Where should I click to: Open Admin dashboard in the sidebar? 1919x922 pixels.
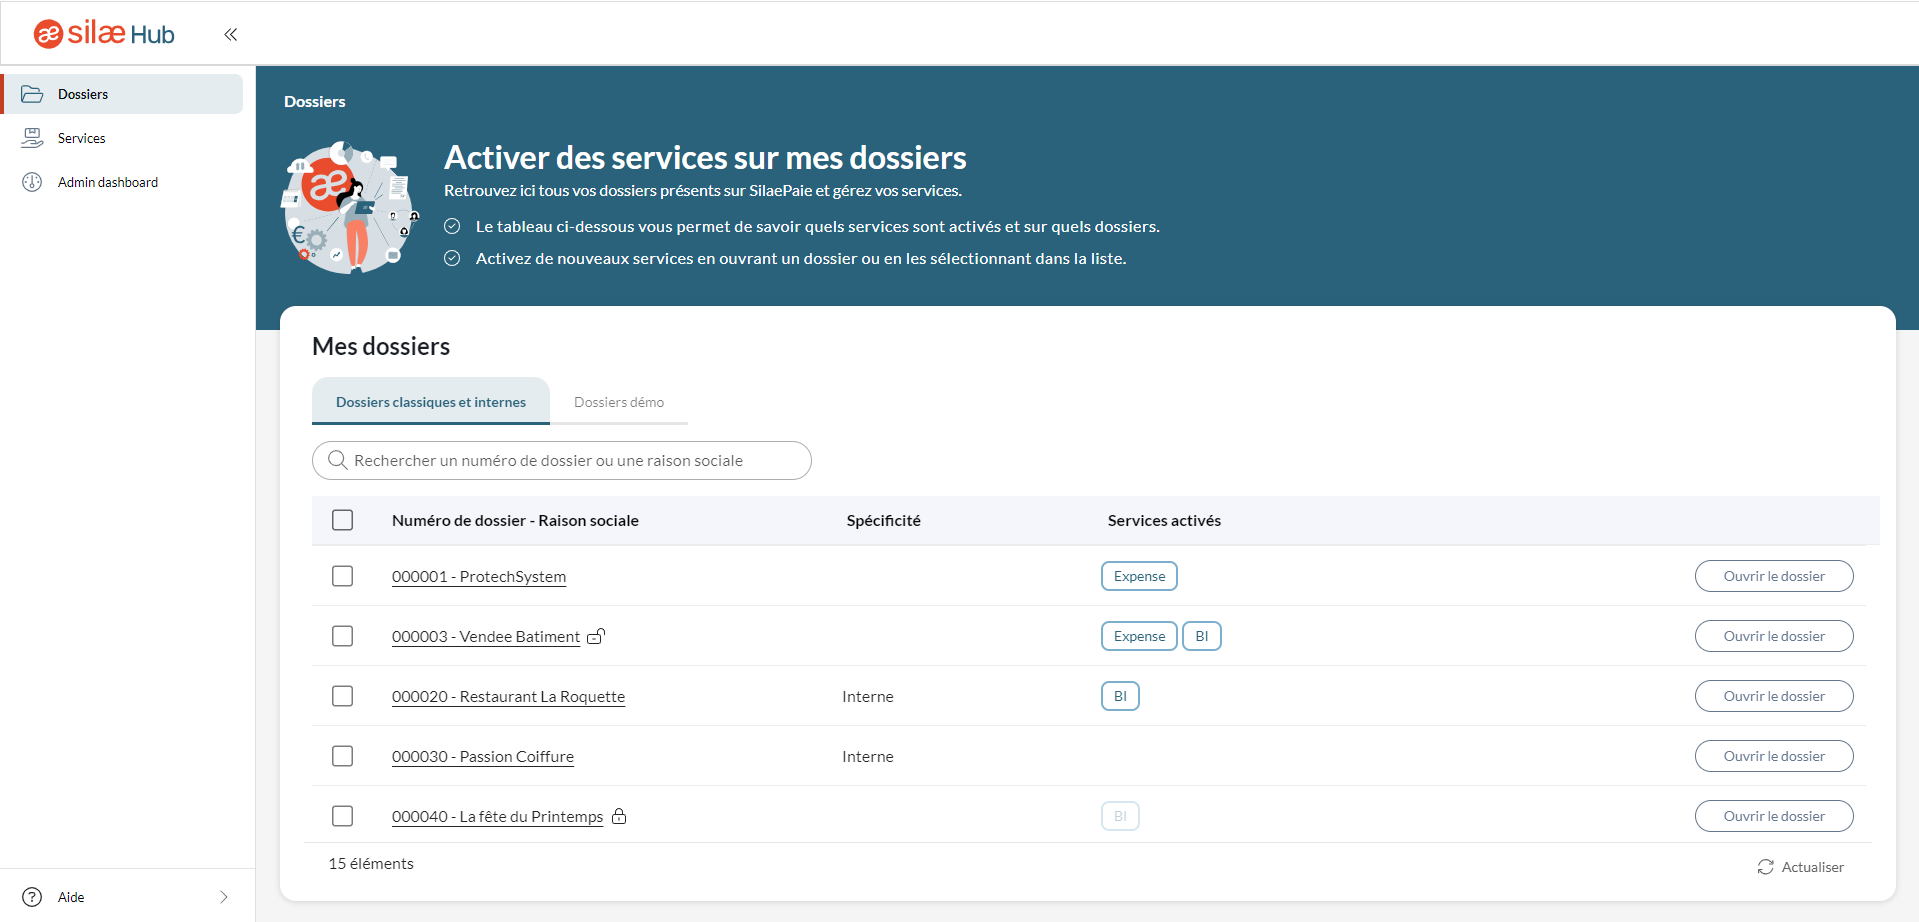point(122,182)
